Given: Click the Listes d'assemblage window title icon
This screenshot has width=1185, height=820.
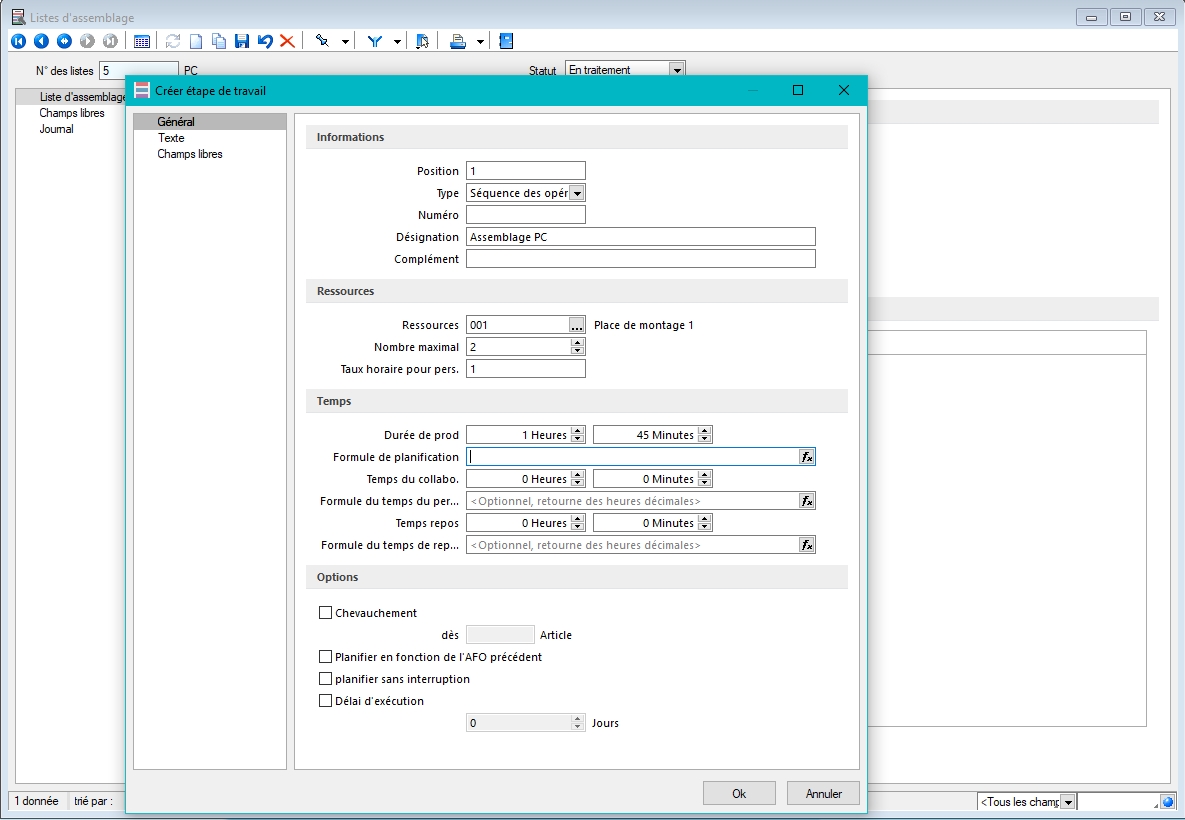Looking at the screenshot, I should tap(18, 17).
